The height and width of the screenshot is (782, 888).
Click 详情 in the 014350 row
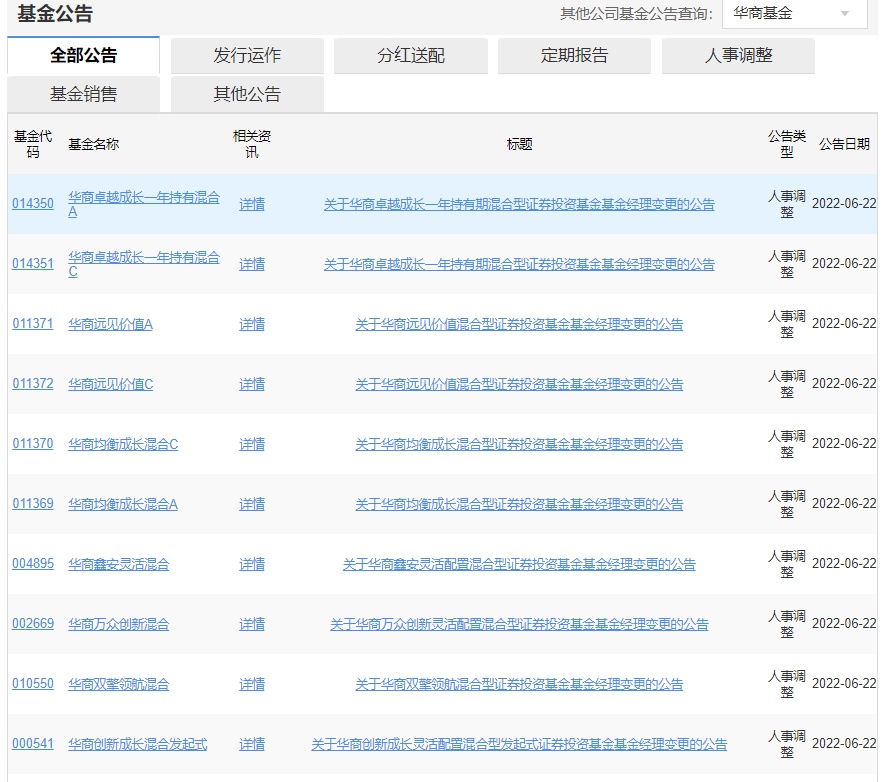click(252, 204)
